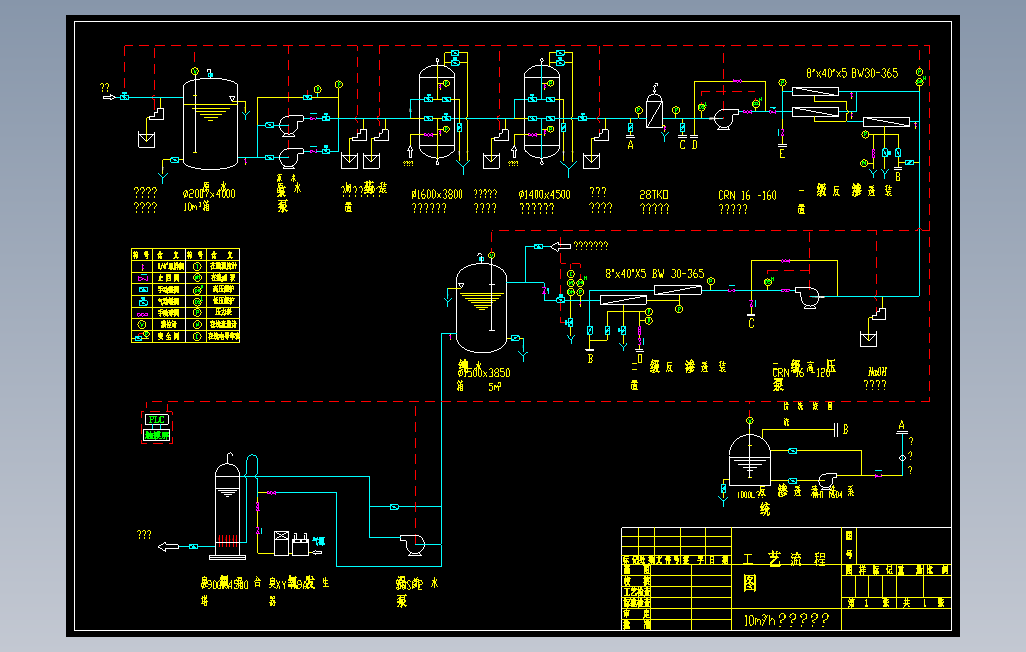Viewport: 1026px width, 652px height.
Task: Click the raw water tank symbol above 'ø2000×4000'
Action: (210, 123)
